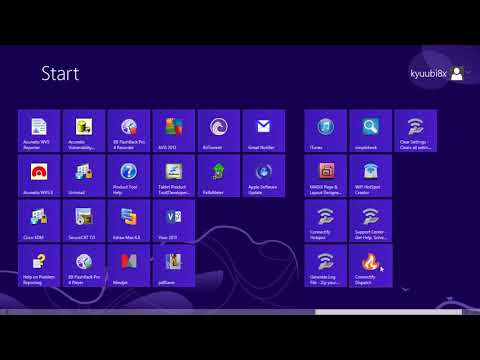The height and width of the screenshot is (360, 480).
Task: Open the Product Tool Help tile
Action: click(129, 176)
